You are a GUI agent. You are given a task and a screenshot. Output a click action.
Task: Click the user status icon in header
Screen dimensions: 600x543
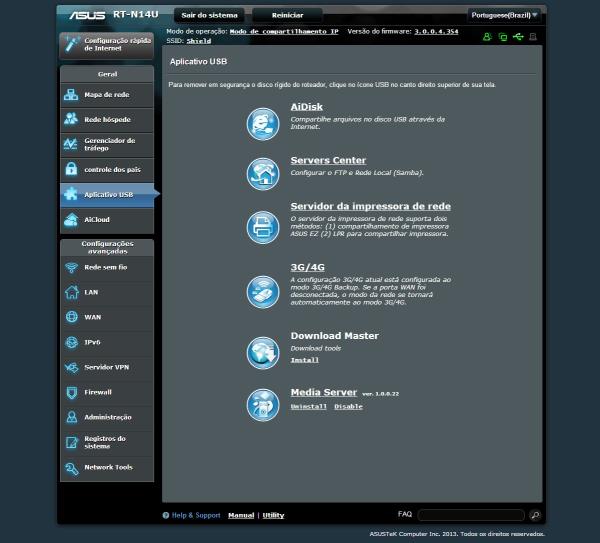click(x=487, y=37)
